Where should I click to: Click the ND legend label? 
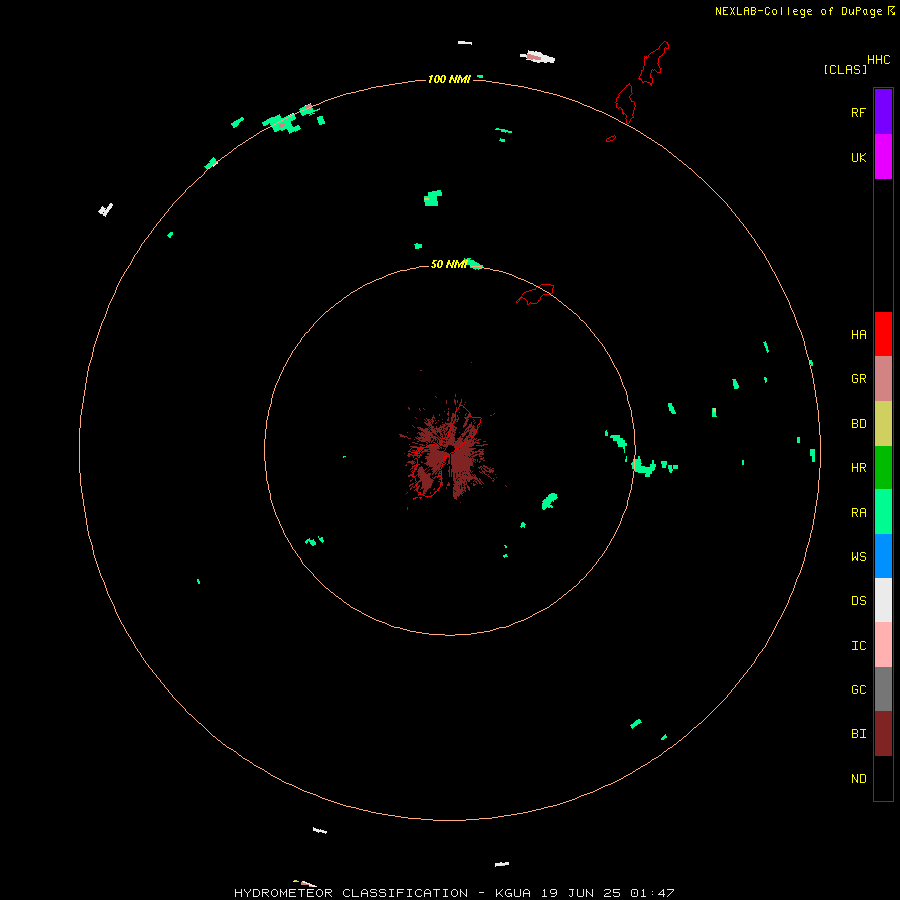point(858,779)
